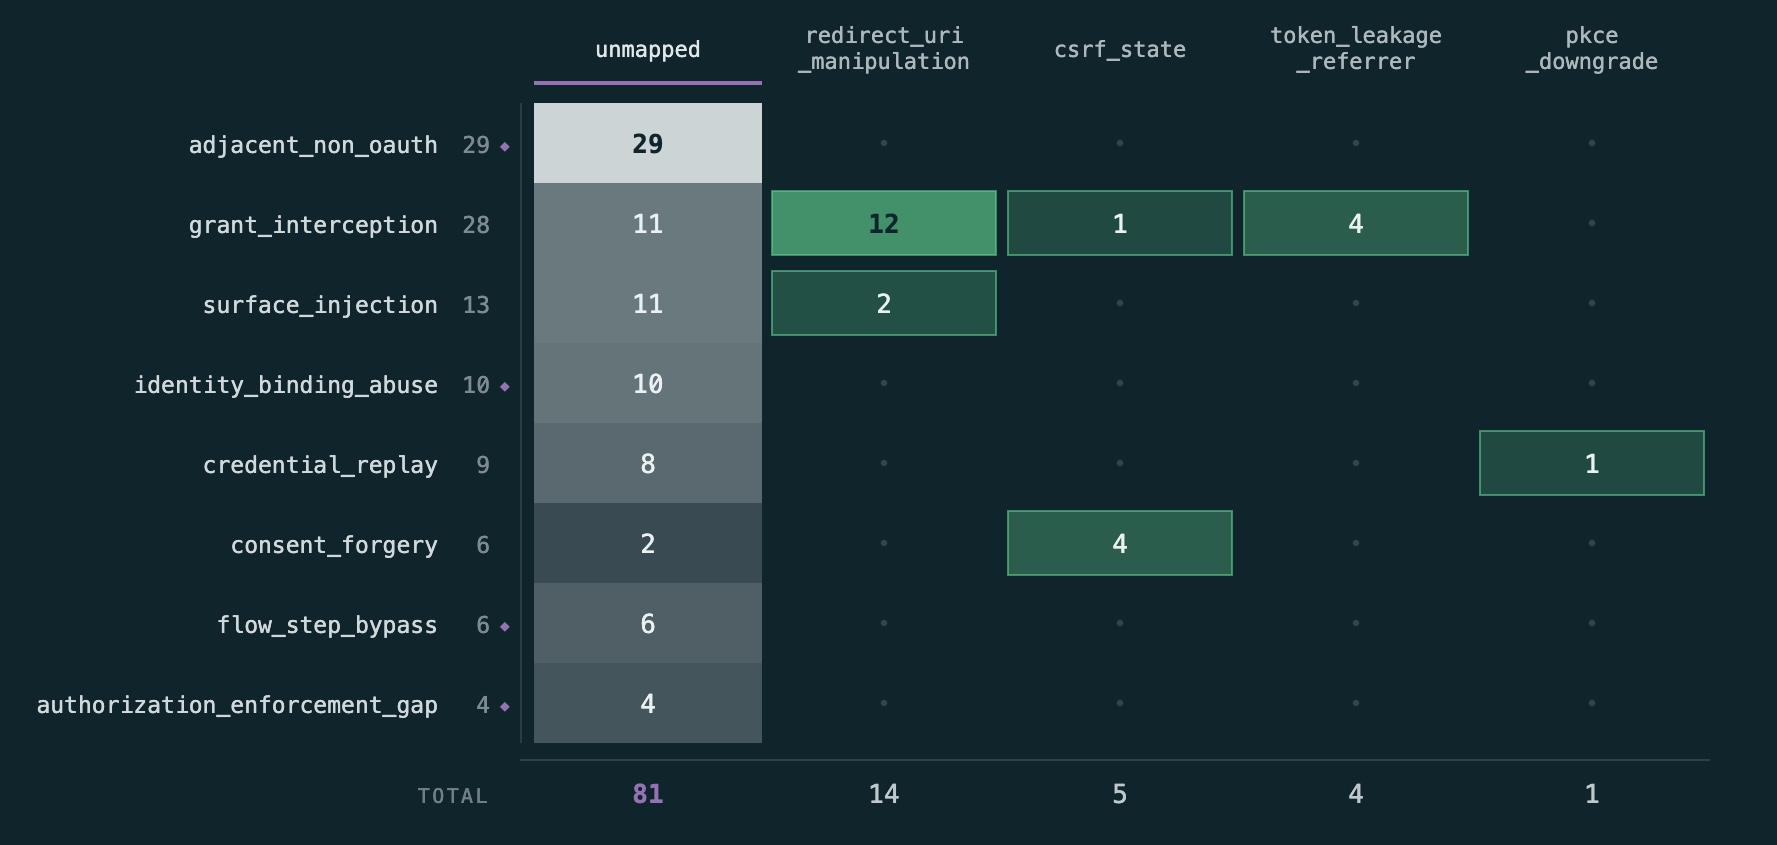Click grant_interception token_leakage_referrer cell showing 4
Image resolution: width=1777 pixels, height=845 pixels.
click(x=1356, y=223)
